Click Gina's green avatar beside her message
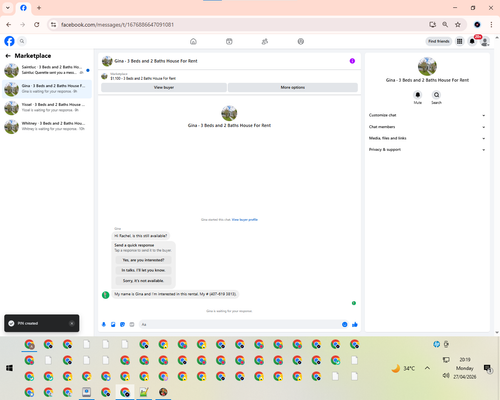 pos(105,295)
